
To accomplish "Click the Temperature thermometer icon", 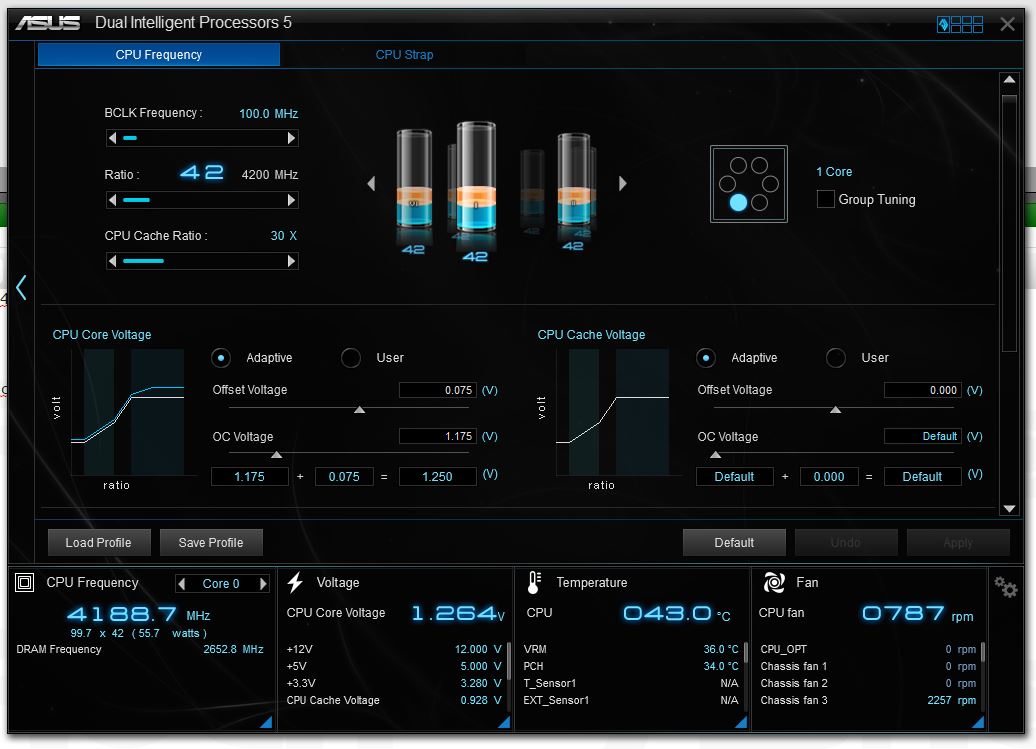I will click(534, 582).
